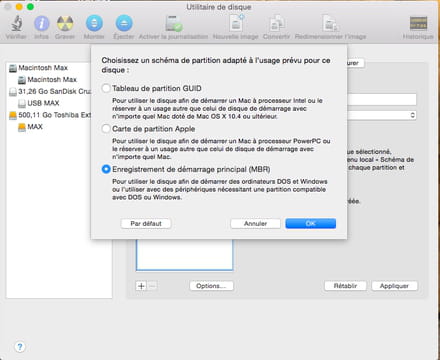Click the Convertir toolbar icon

276,23
